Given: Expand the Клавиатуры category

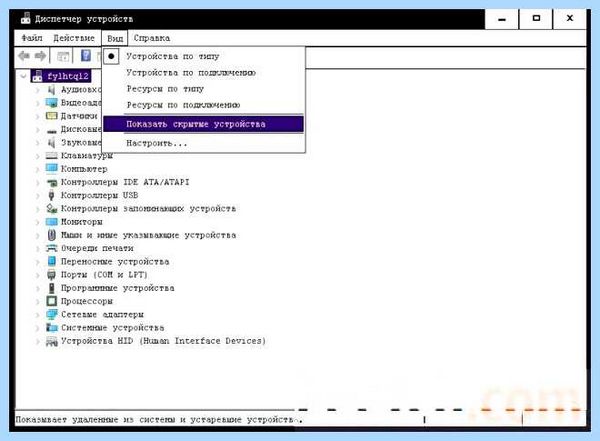Looking at the screenshot, I should click(x=38, y=156).
